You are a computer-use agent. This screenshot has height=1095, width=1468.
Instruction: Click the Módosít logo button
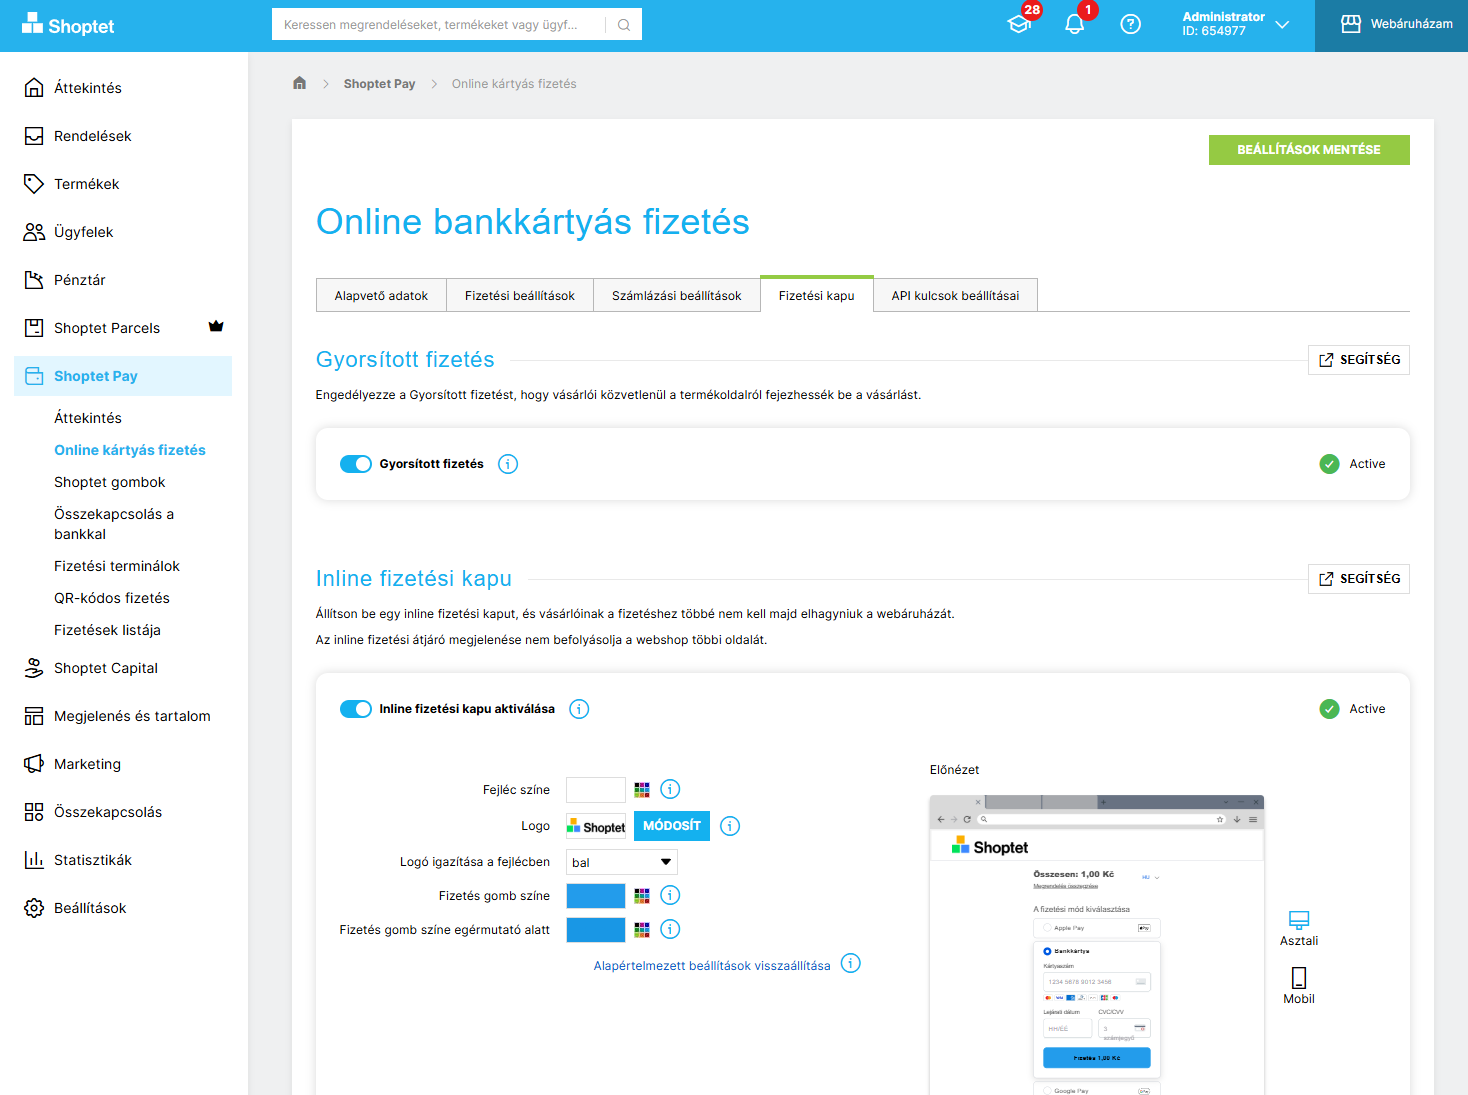(672, 826)
